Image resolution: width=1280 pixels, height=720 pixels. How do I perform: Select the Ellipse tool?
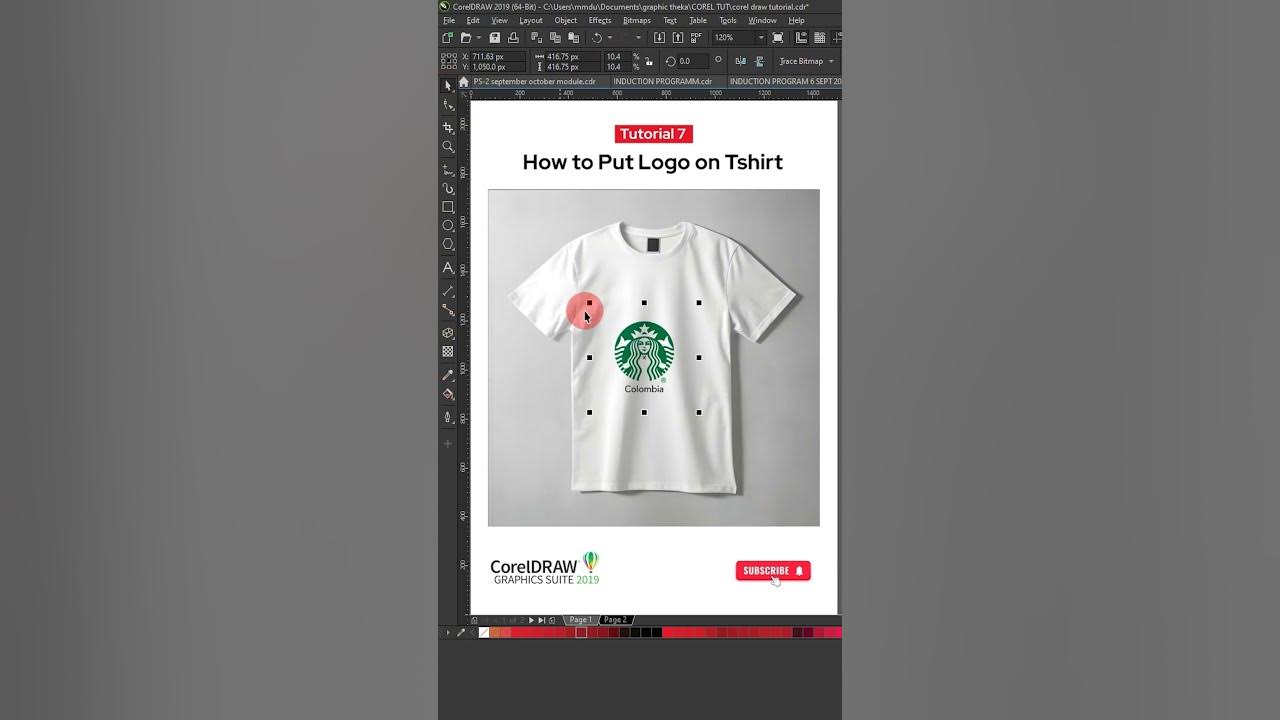pyautogui.click(x=448, y=225)
